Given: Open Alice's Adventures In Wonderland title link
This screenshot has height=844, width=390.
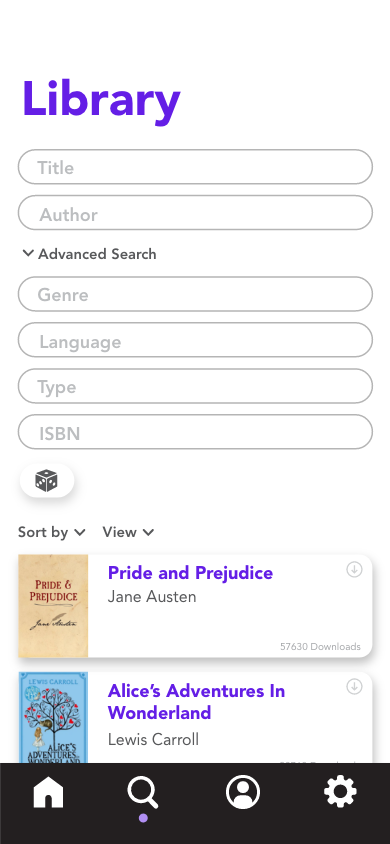Looking at the screenshot, I should [196, 701].
